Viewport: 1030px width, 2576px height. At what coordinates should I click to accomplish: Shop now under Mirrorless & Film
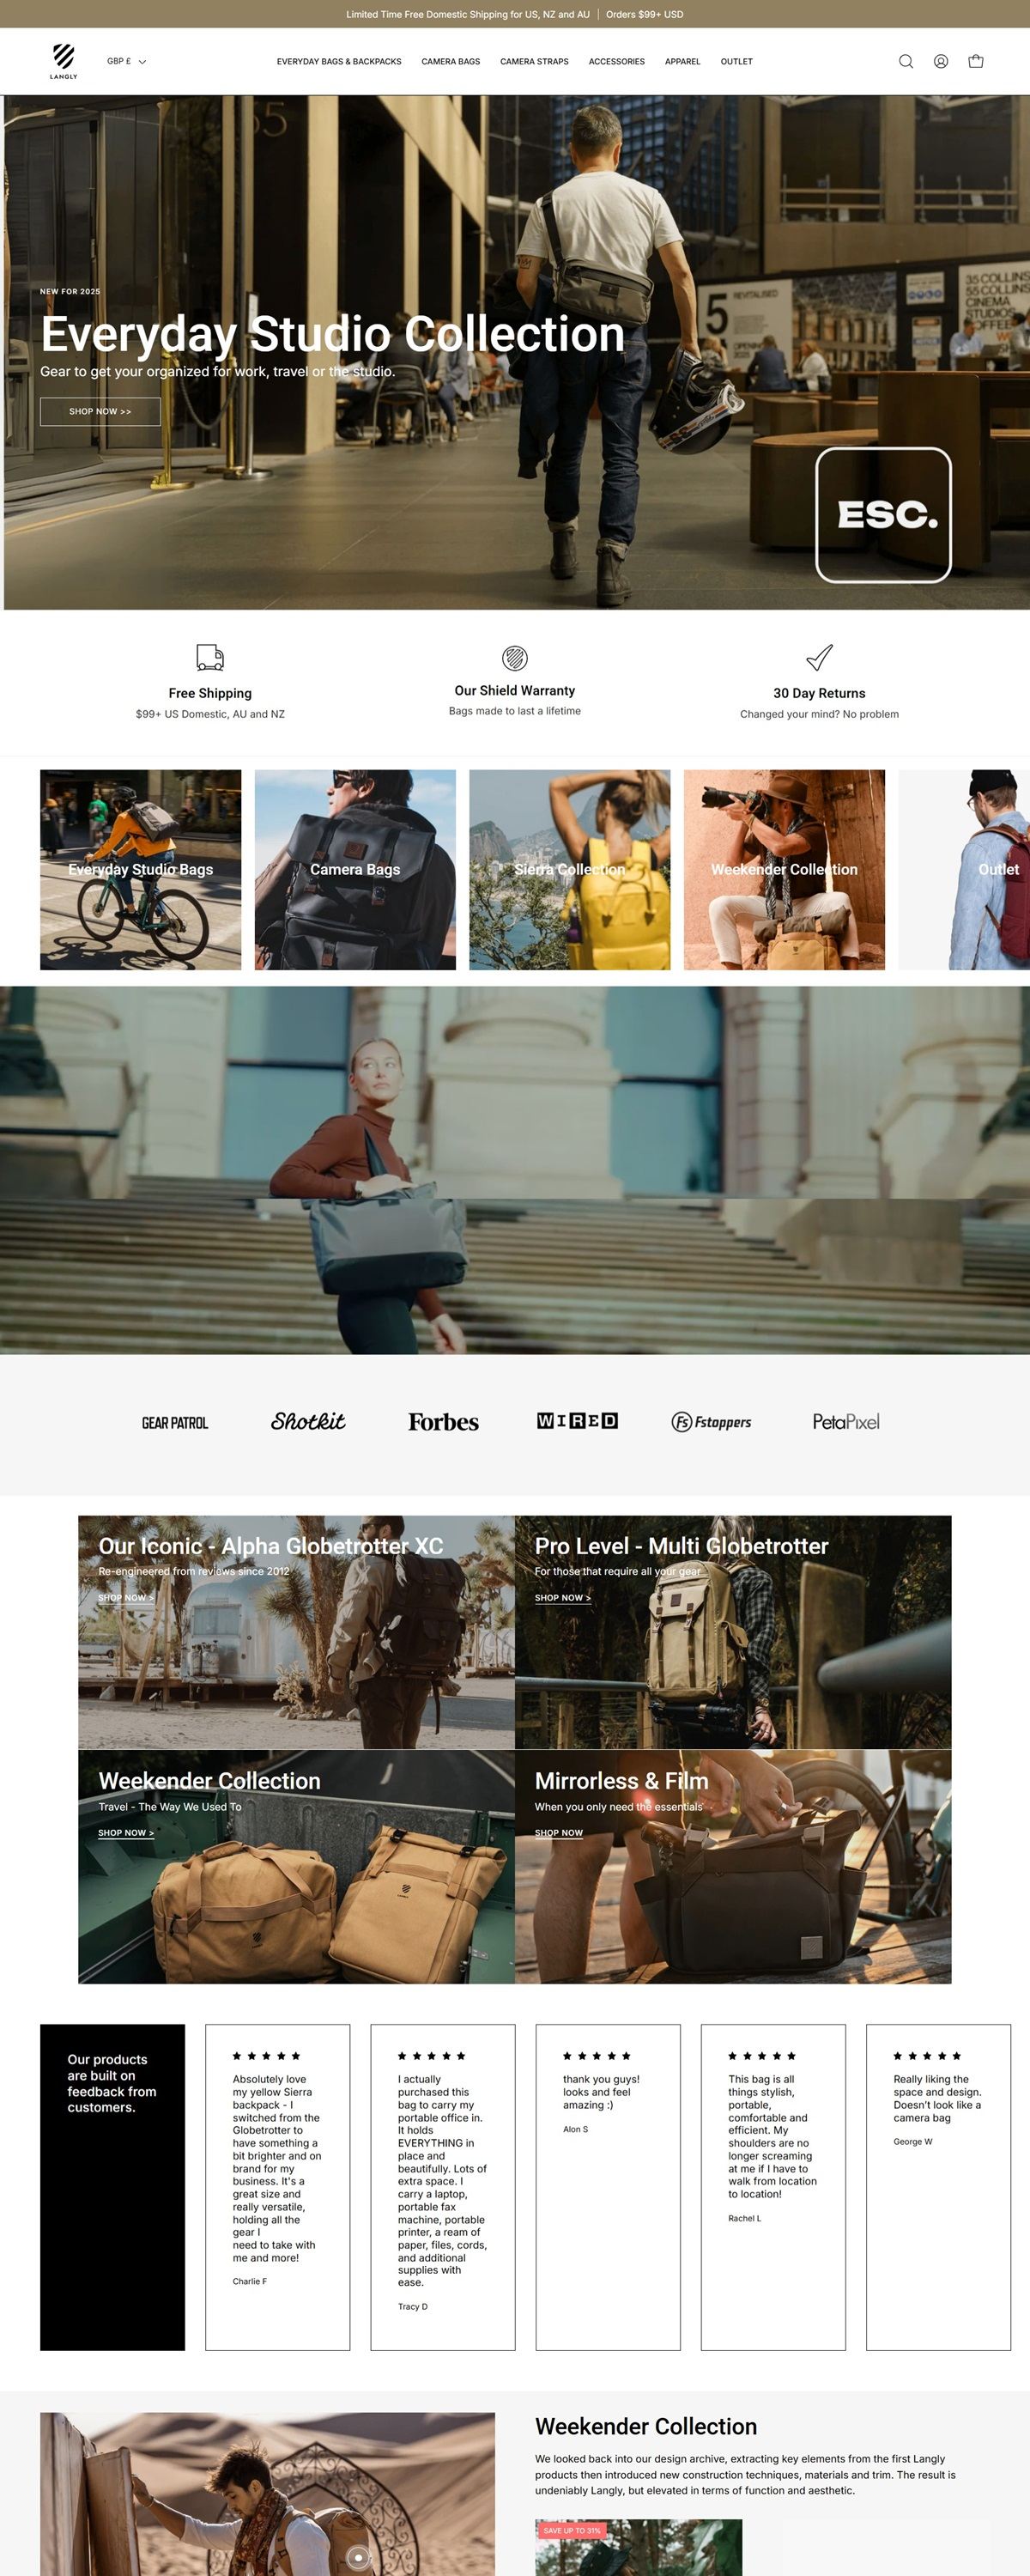[x=559, y=1833]
